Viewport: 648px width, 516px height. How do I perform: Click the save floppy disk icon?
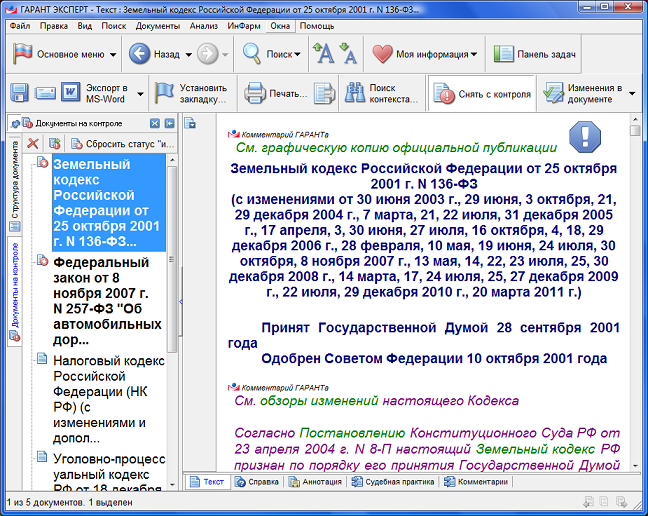[19, 94]
